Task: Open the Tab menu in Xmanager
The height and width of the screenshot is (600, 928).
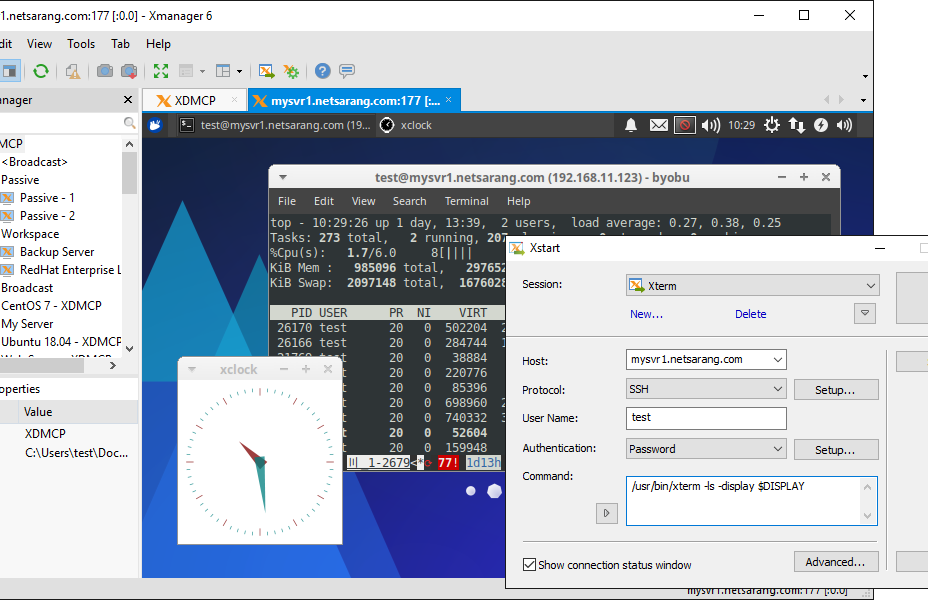Action: pos(120,44)
